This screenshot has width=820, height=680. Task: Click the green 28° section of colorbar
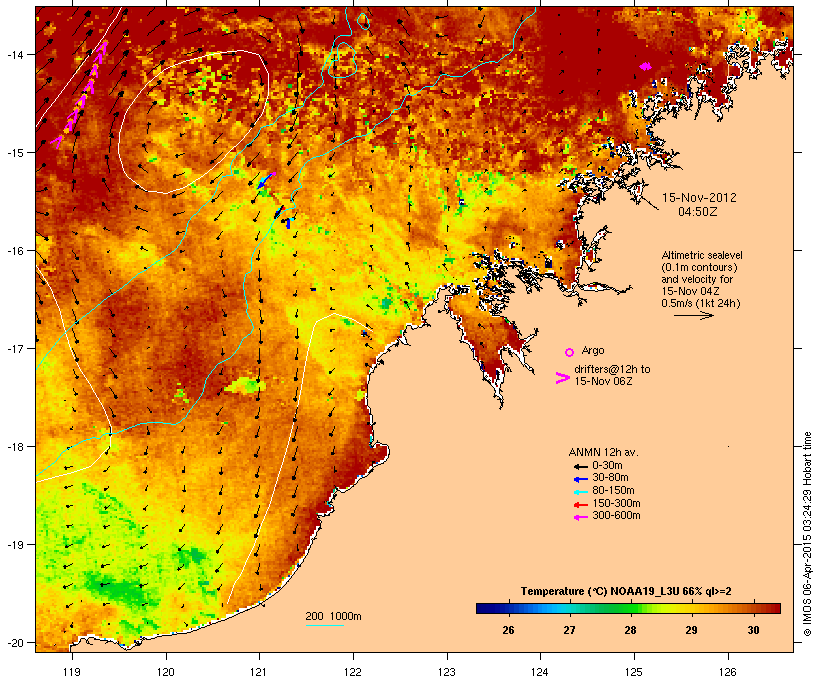[630, 608]
